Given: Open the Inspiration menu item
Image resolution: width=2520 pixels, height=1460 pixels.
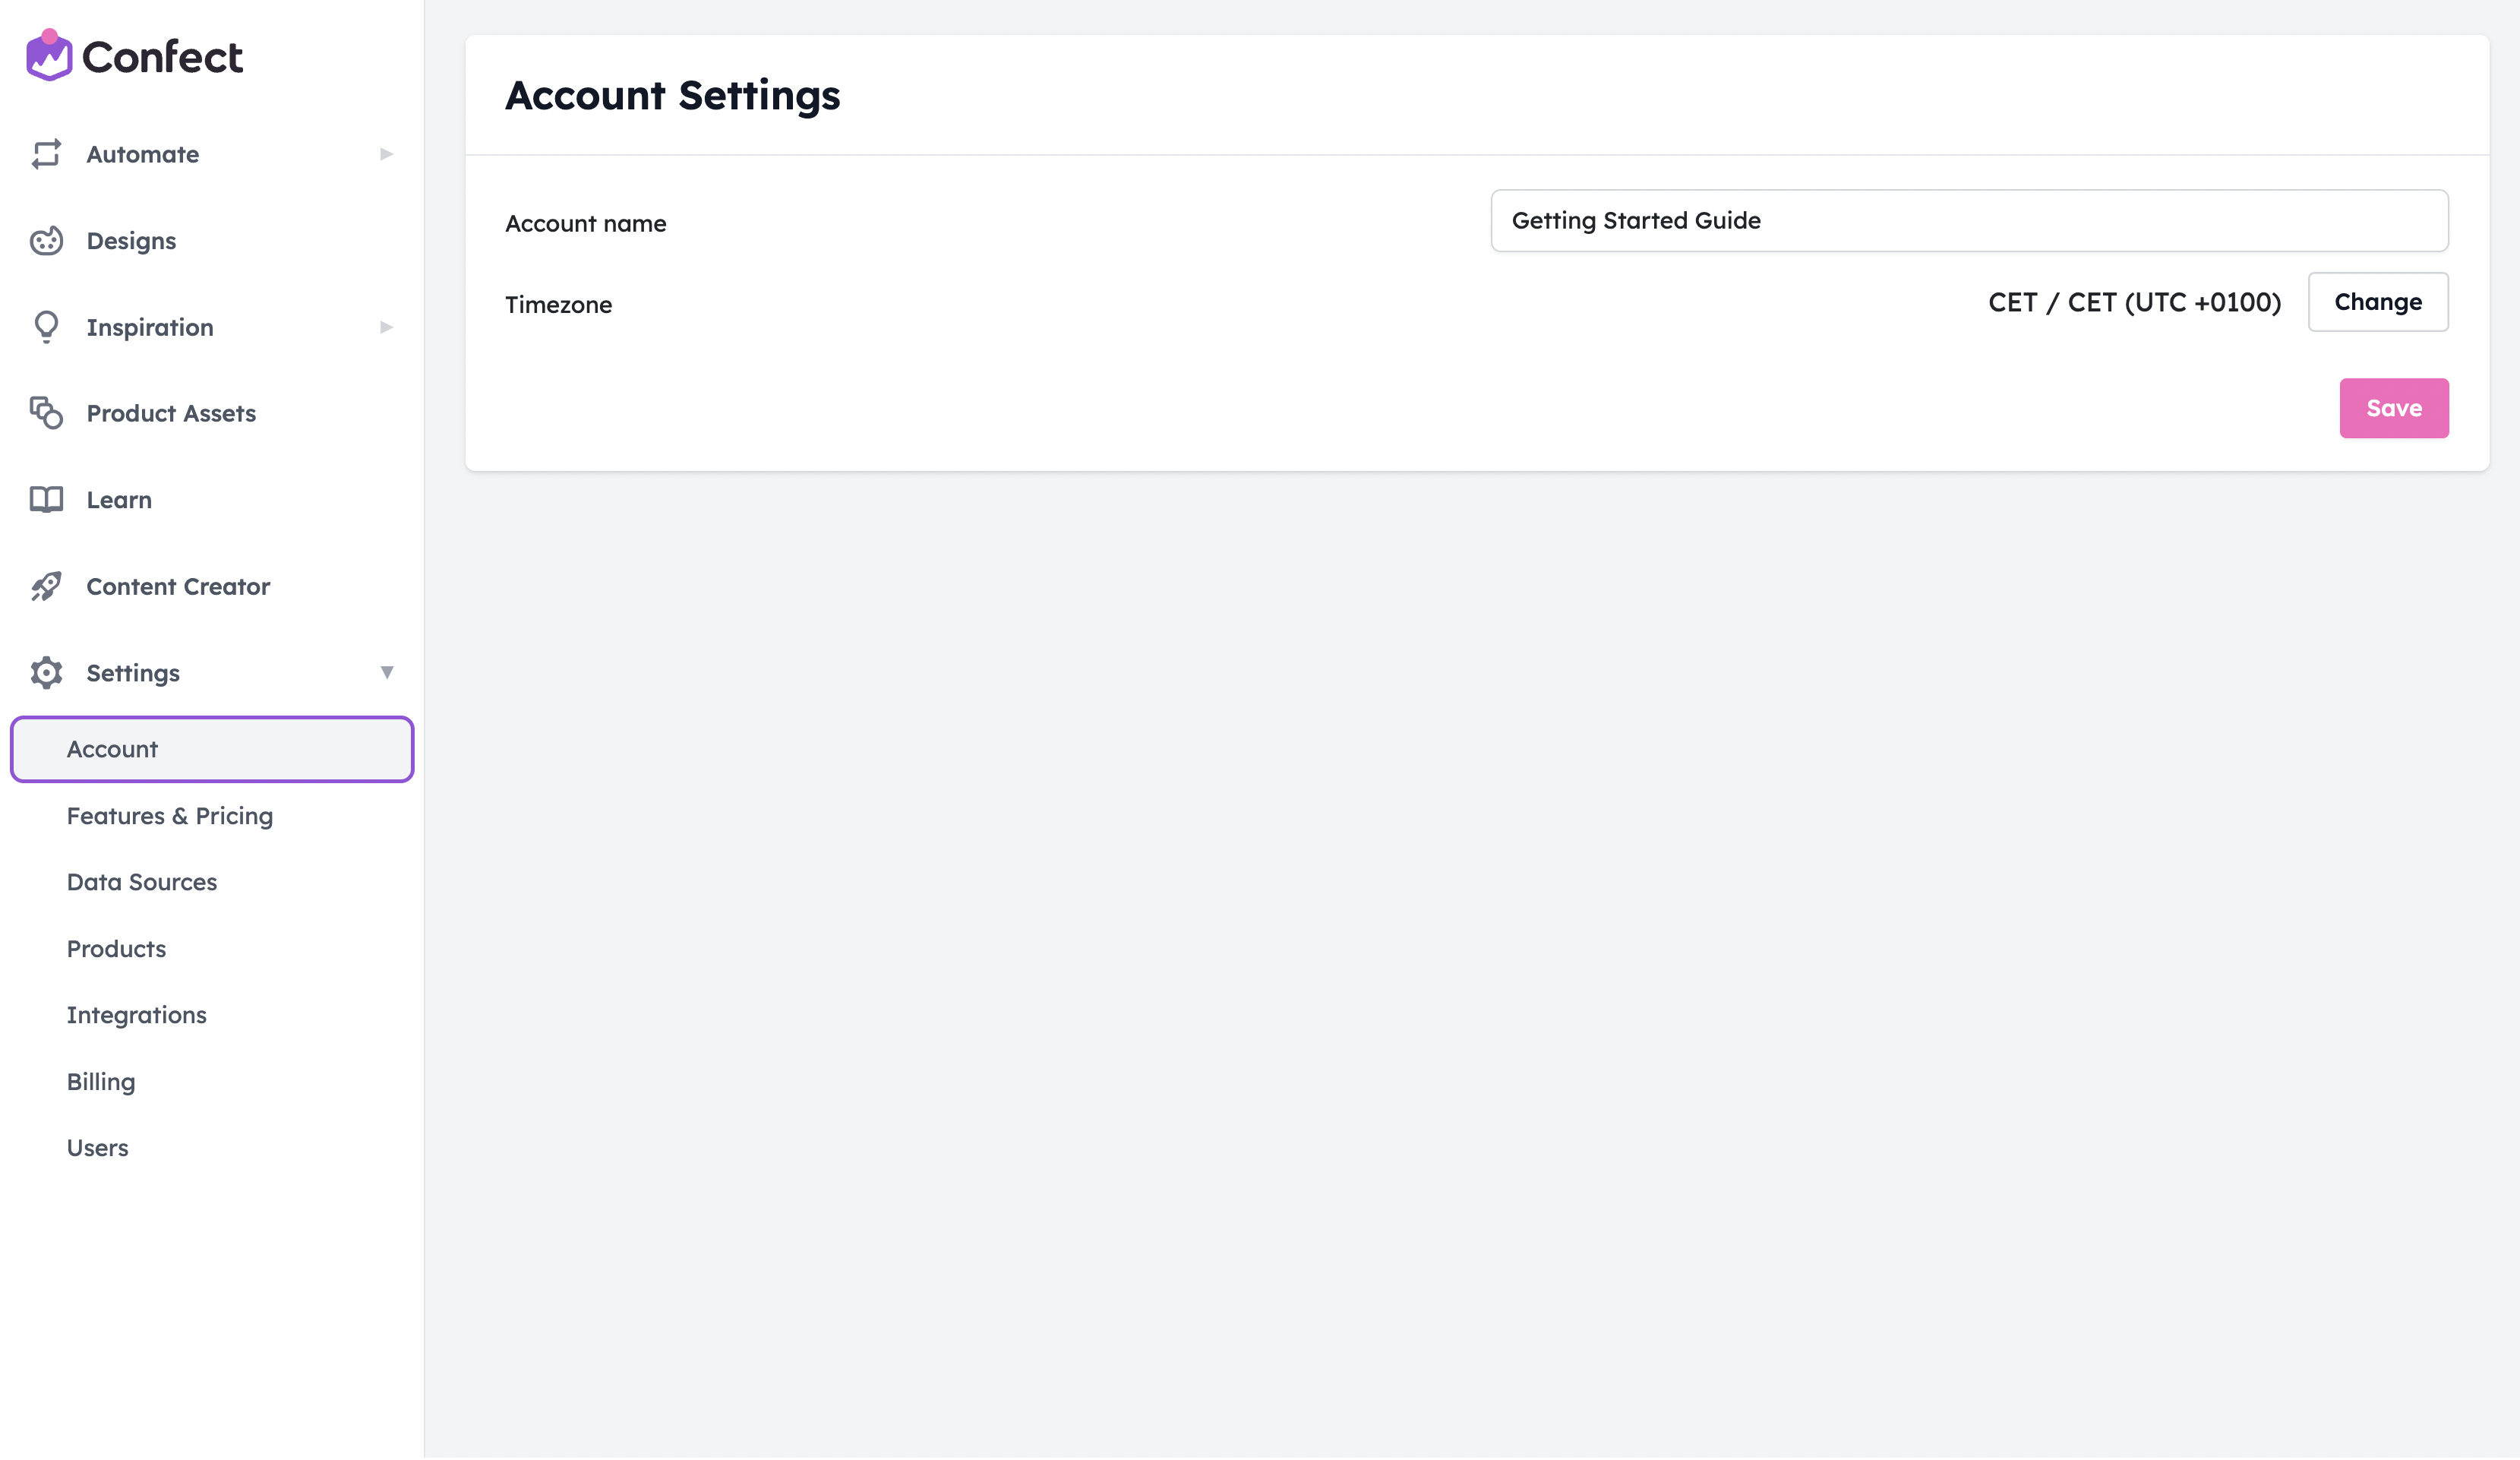Looking at the screenshot, I should pyautogui.click(x=150, y=327).
